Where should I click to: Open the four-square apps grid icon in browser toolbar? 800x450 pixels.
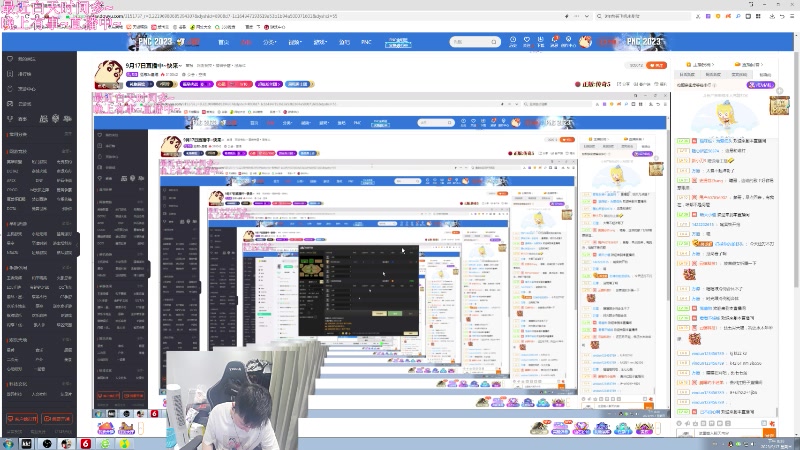(x=758, y=16)
